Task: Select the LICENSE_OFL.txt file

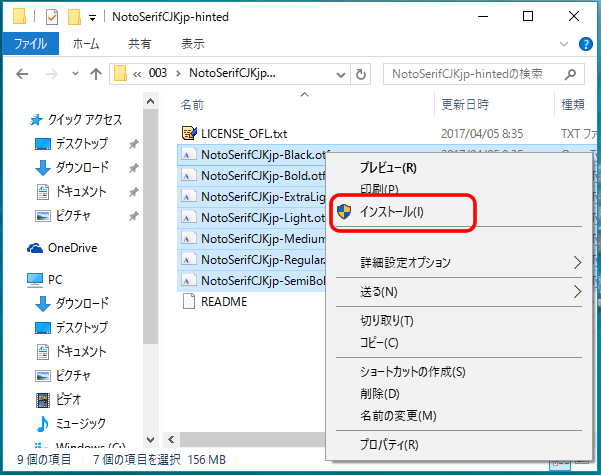Action: [244, 133]
